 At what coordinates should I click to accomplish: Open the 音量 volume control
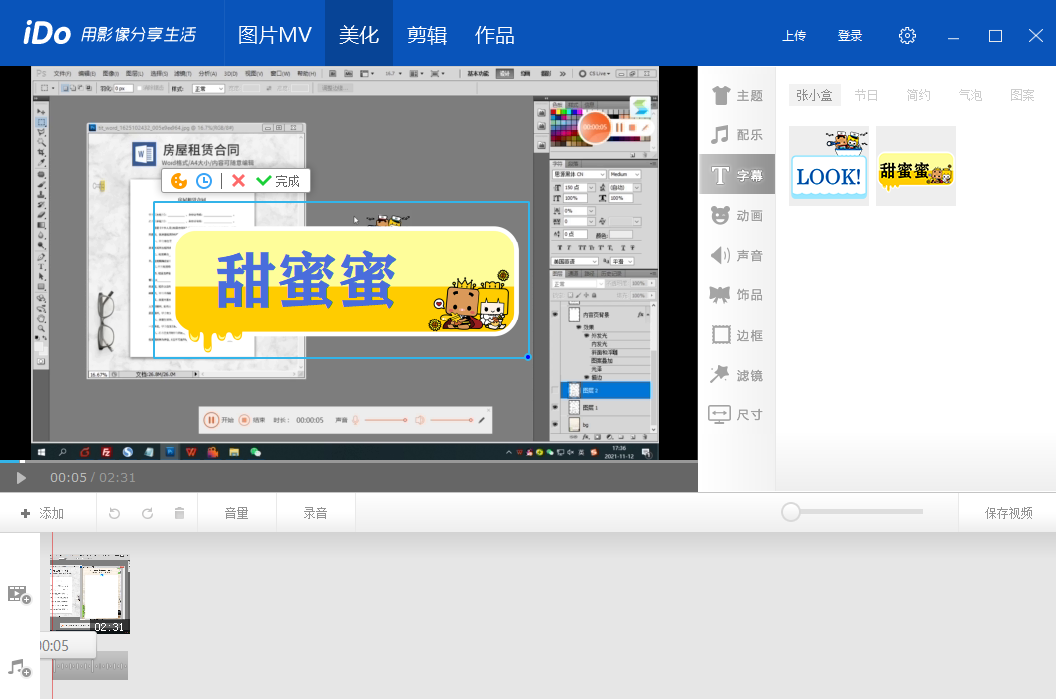[x=236, y=513]
